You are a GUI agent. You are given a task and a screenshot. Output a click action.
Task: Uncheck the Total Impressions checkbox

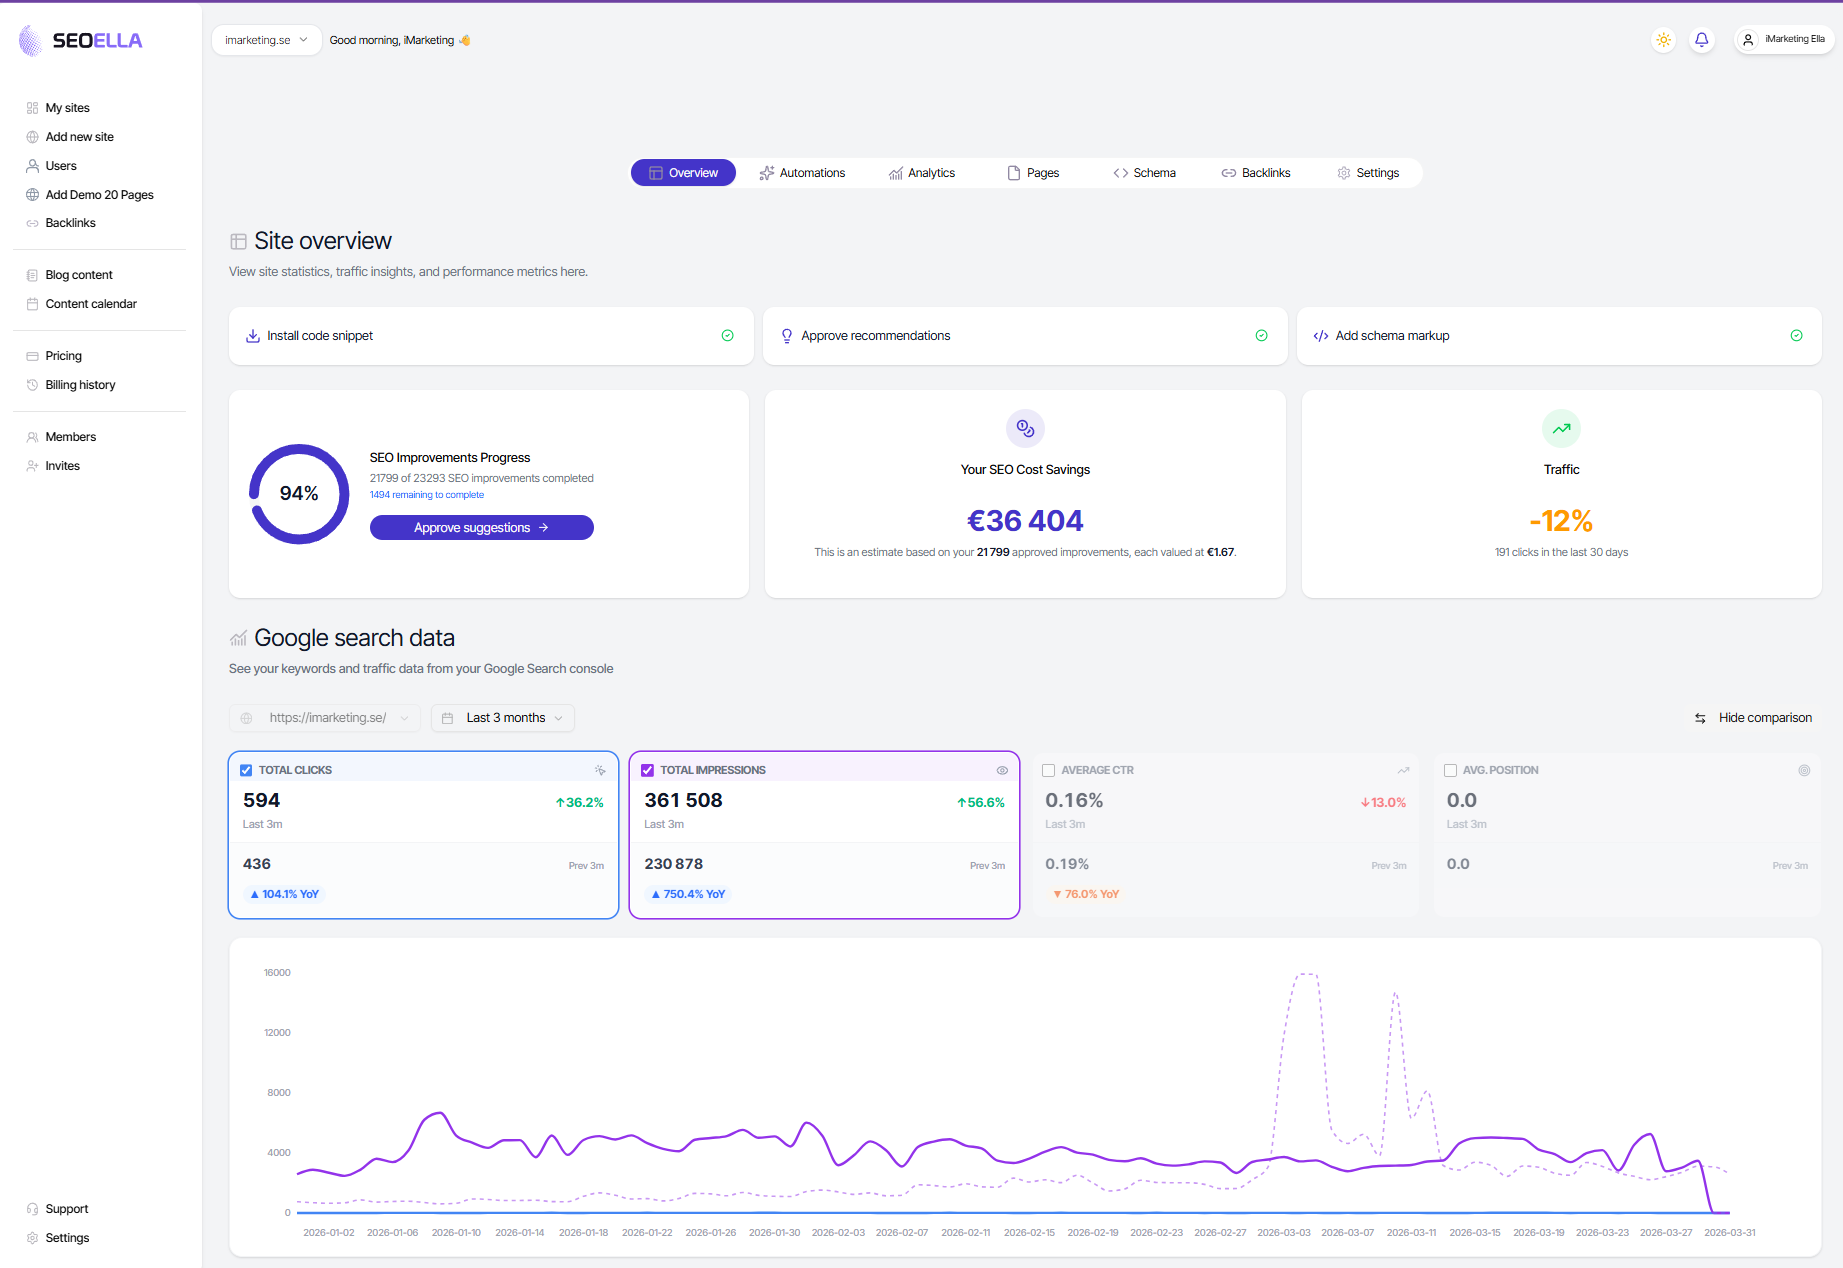tap(647, 770)
